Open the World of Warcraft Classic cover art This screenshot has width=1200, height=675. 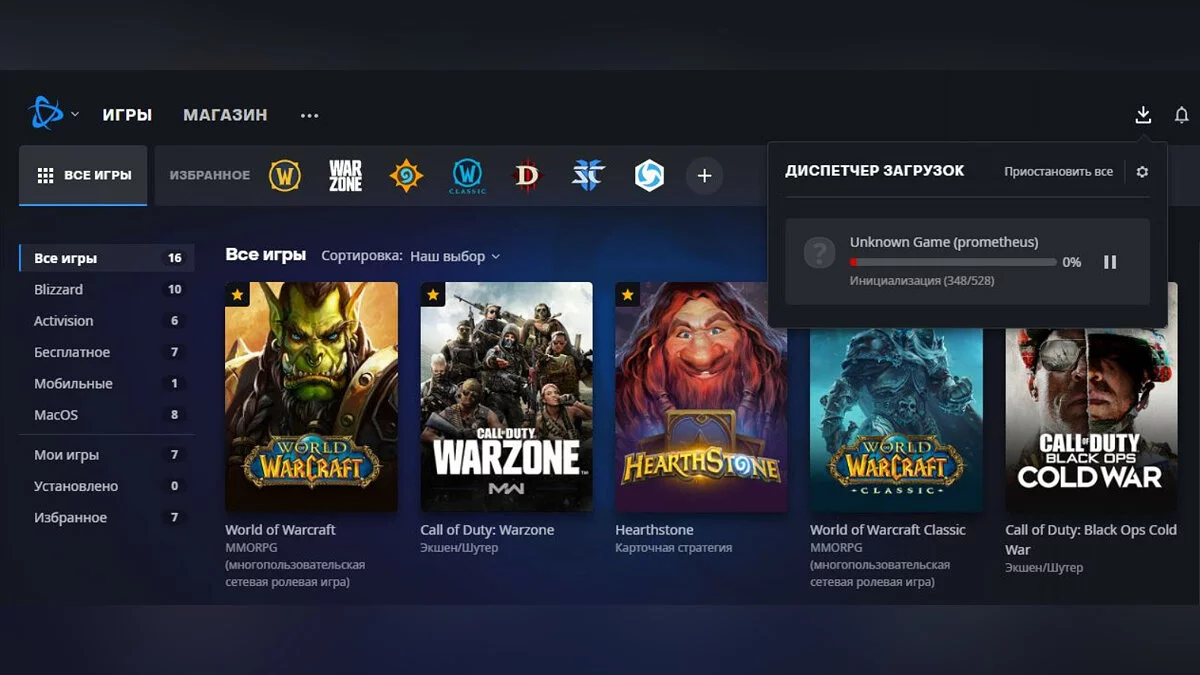pyautogui.click(x=896, y=420)
